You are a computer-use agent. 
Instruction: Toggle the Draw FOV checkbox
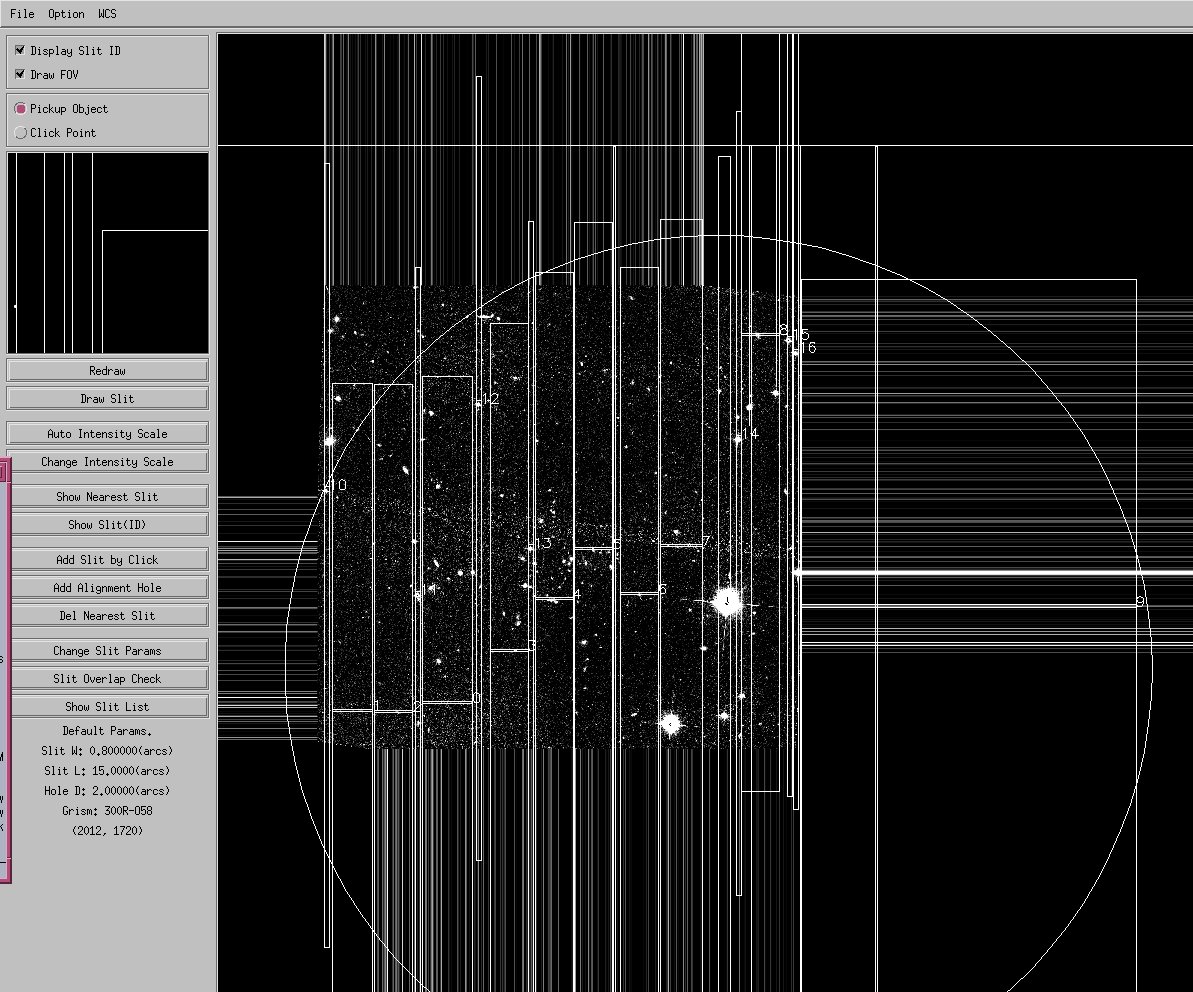tap(20, 74)
